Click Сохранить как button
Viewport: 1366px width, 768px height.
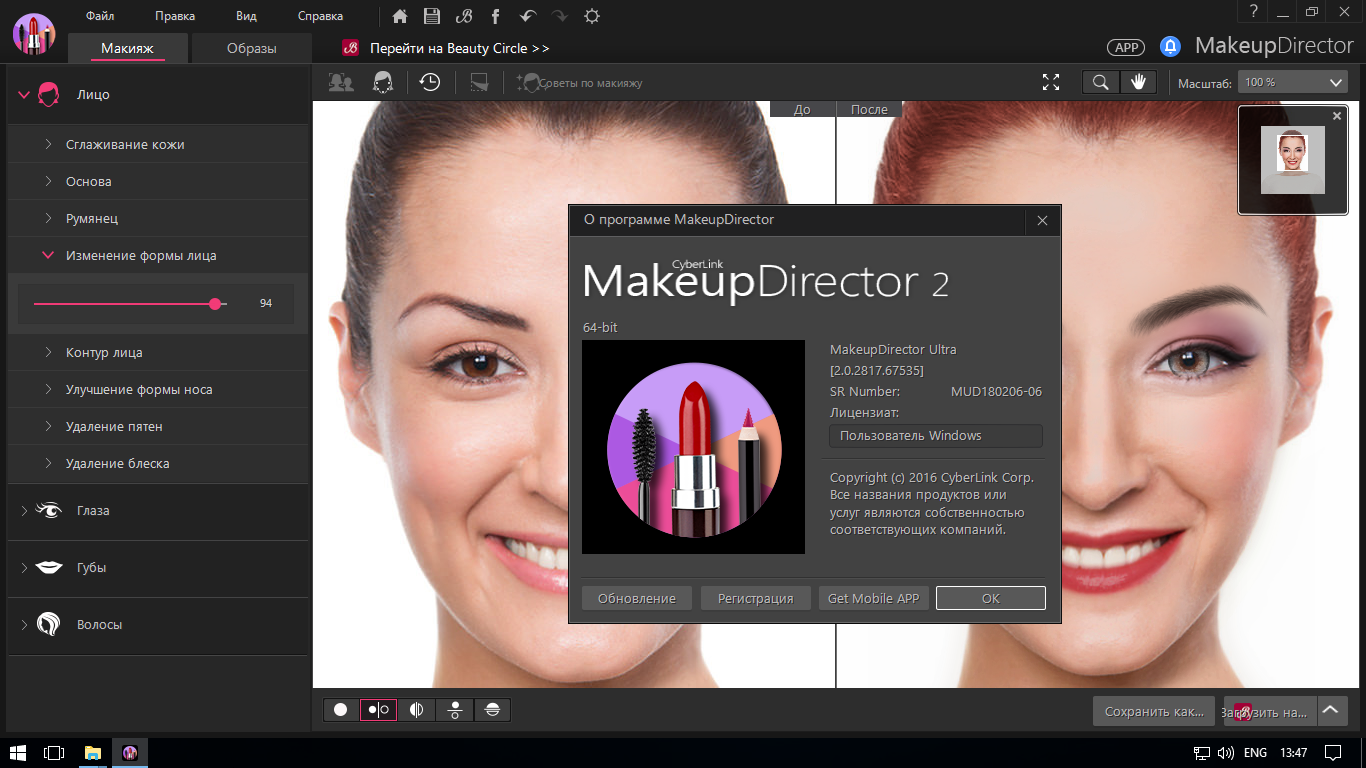[1154, 712]
